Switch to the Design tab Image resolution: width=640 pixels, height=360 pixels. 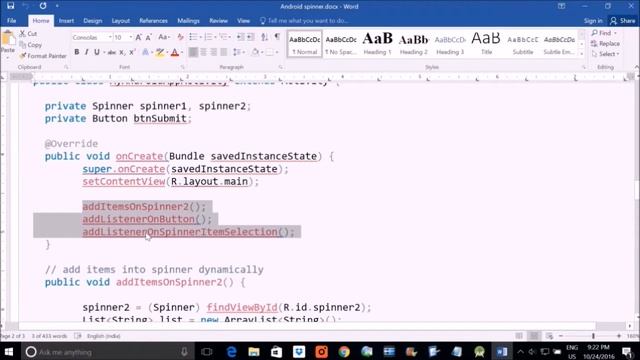93,20
